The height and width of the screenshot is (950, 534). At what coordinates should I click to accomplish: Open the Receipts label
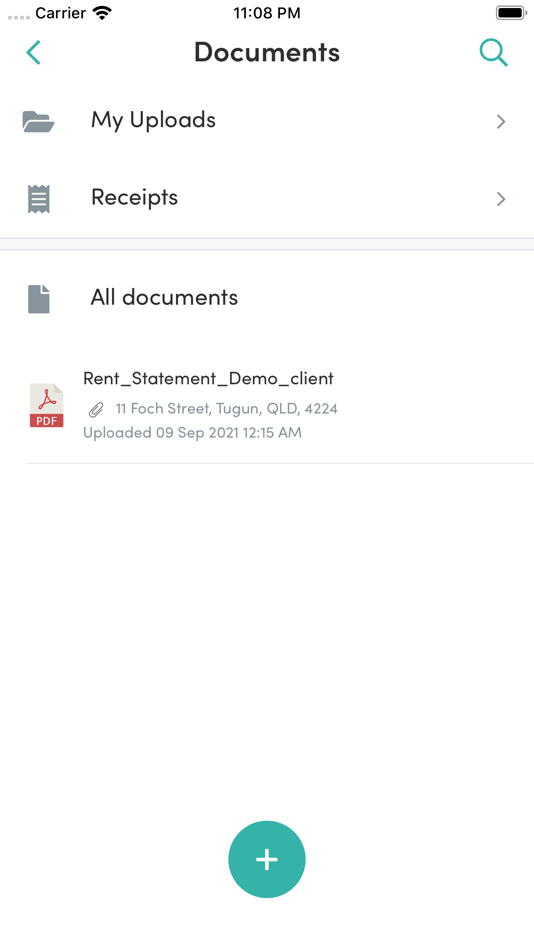pyautogui.click(x=135, y=198)
